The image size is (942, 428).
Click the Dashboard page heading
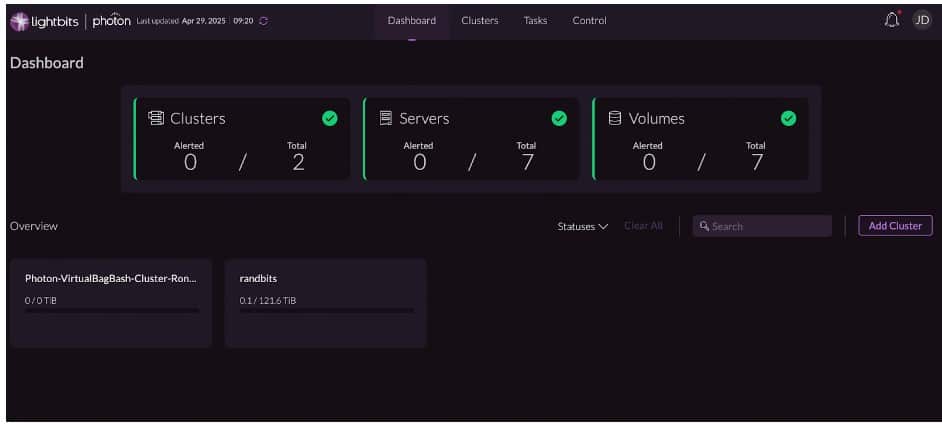(47, 63)
